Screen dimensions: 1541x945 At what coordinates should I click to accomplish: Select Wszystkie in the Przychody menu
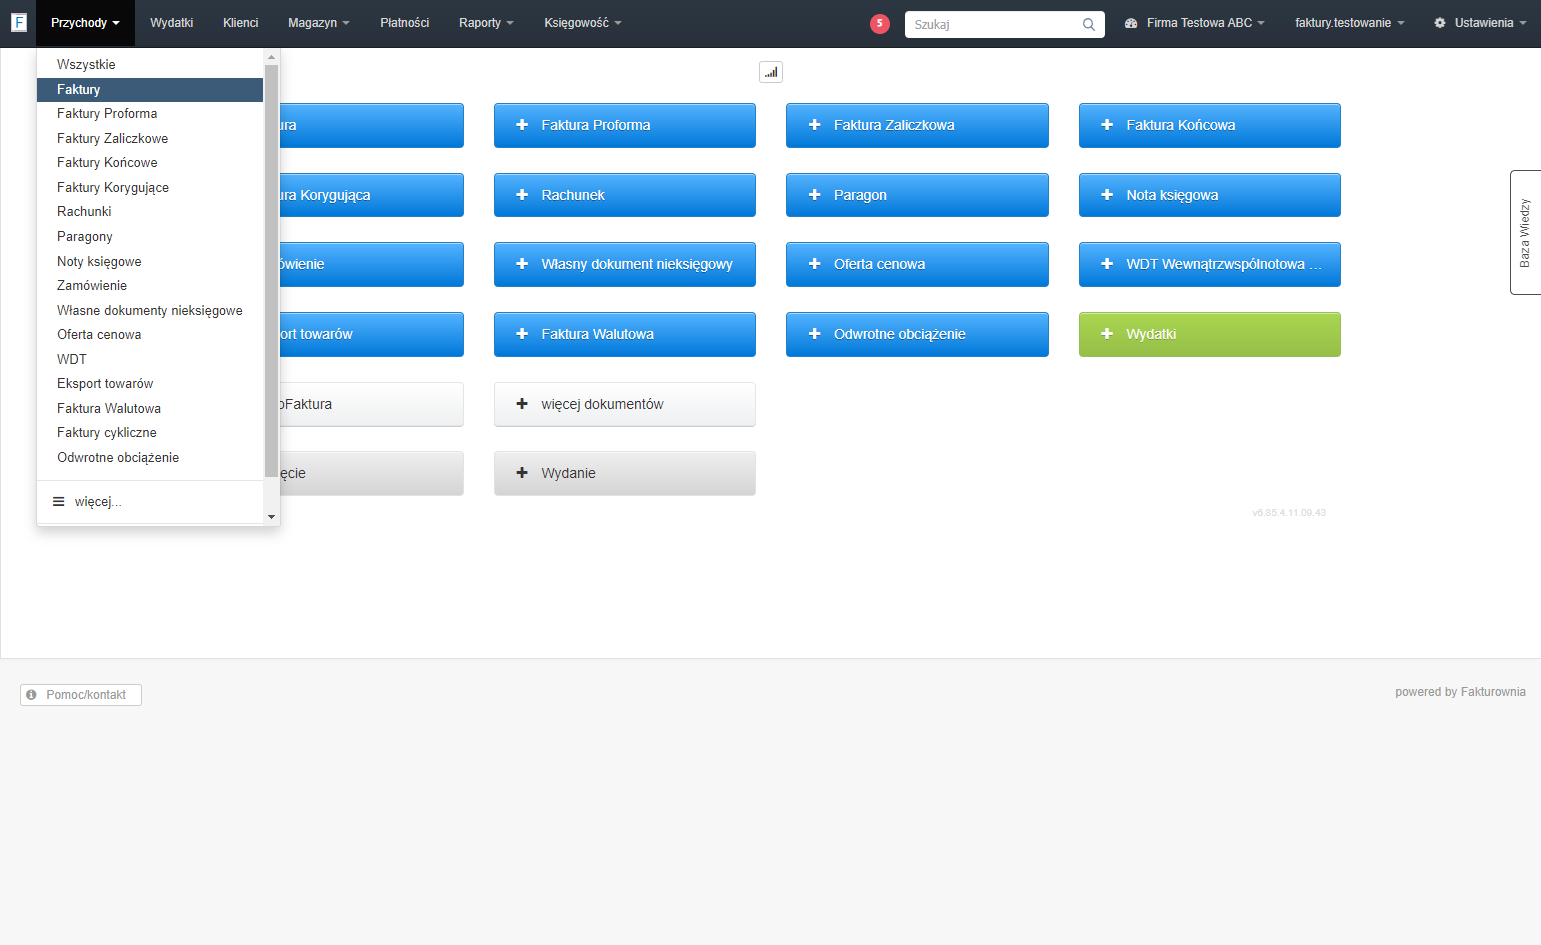tap(150, 65)
